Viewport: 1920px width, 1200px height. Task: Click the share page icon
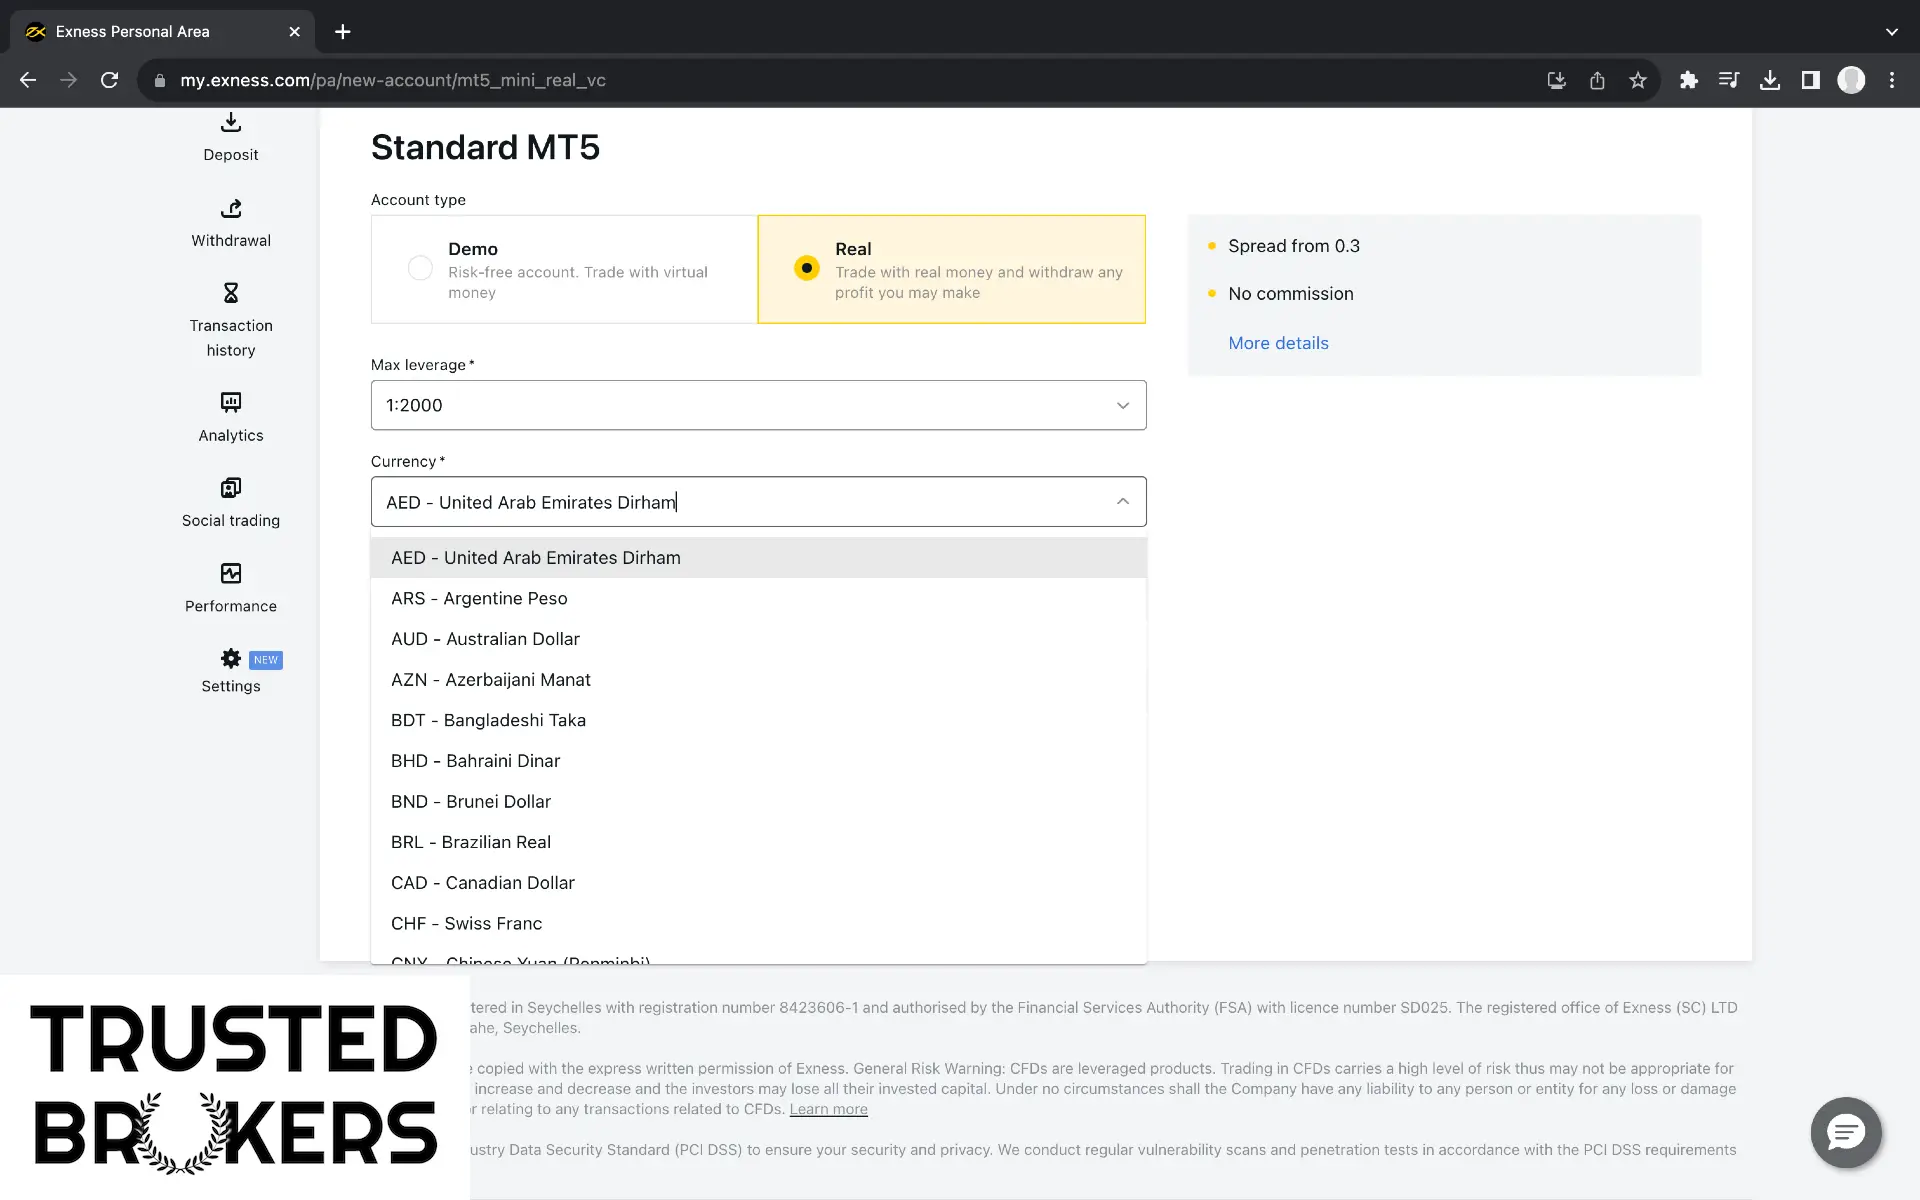click(x=1597, y=80)
